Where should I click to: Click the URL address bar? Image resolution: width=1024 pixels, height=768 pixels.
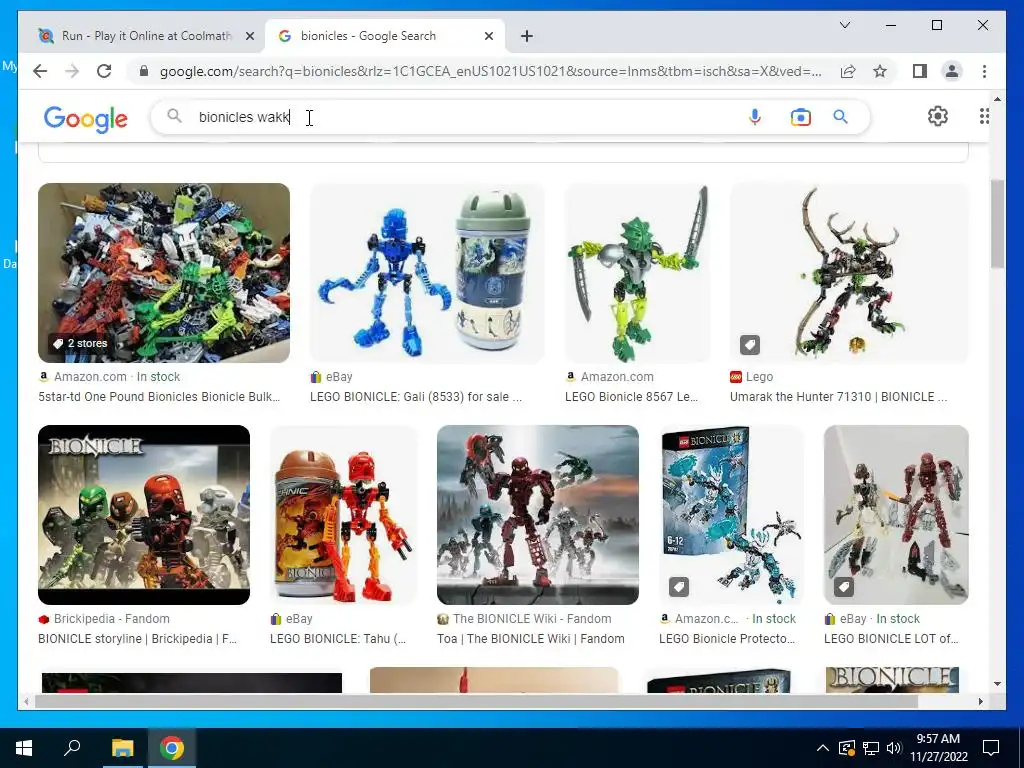490,71
